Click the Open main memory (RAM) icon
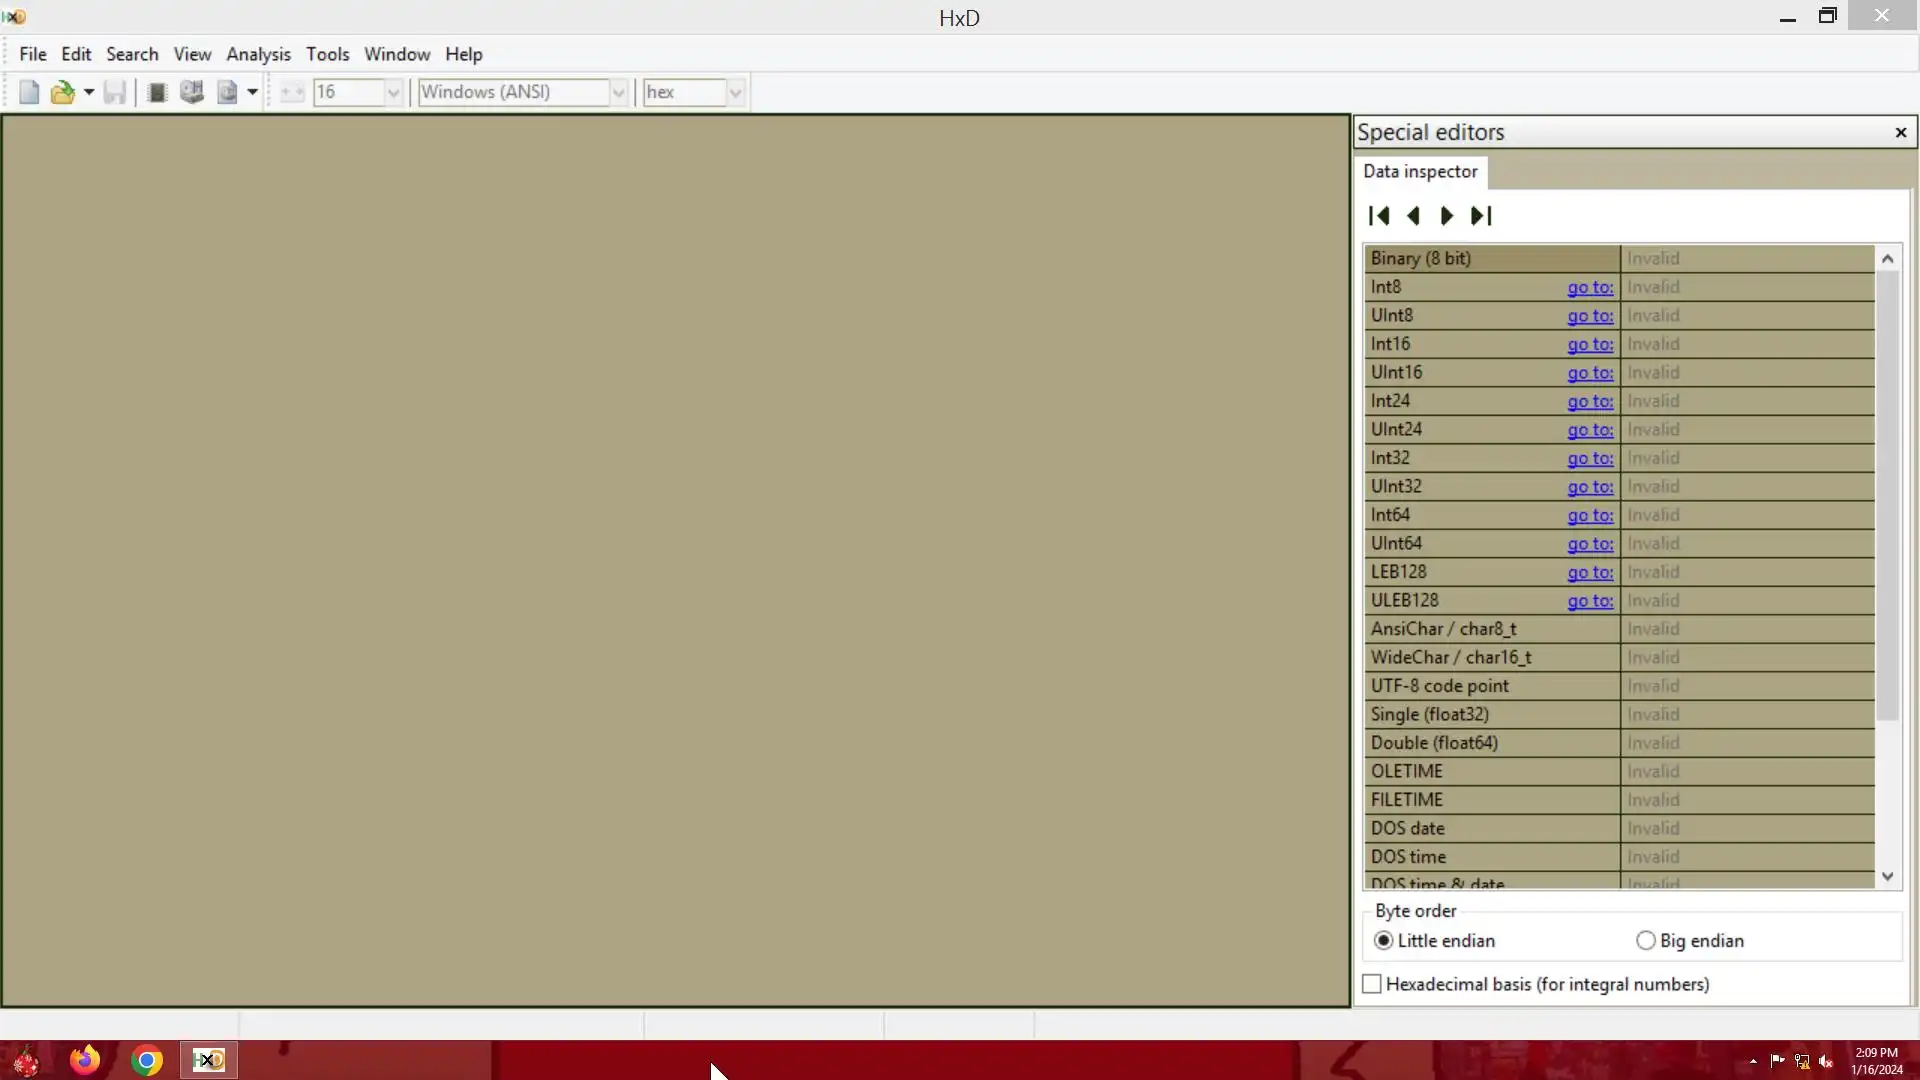 [156, 92]
